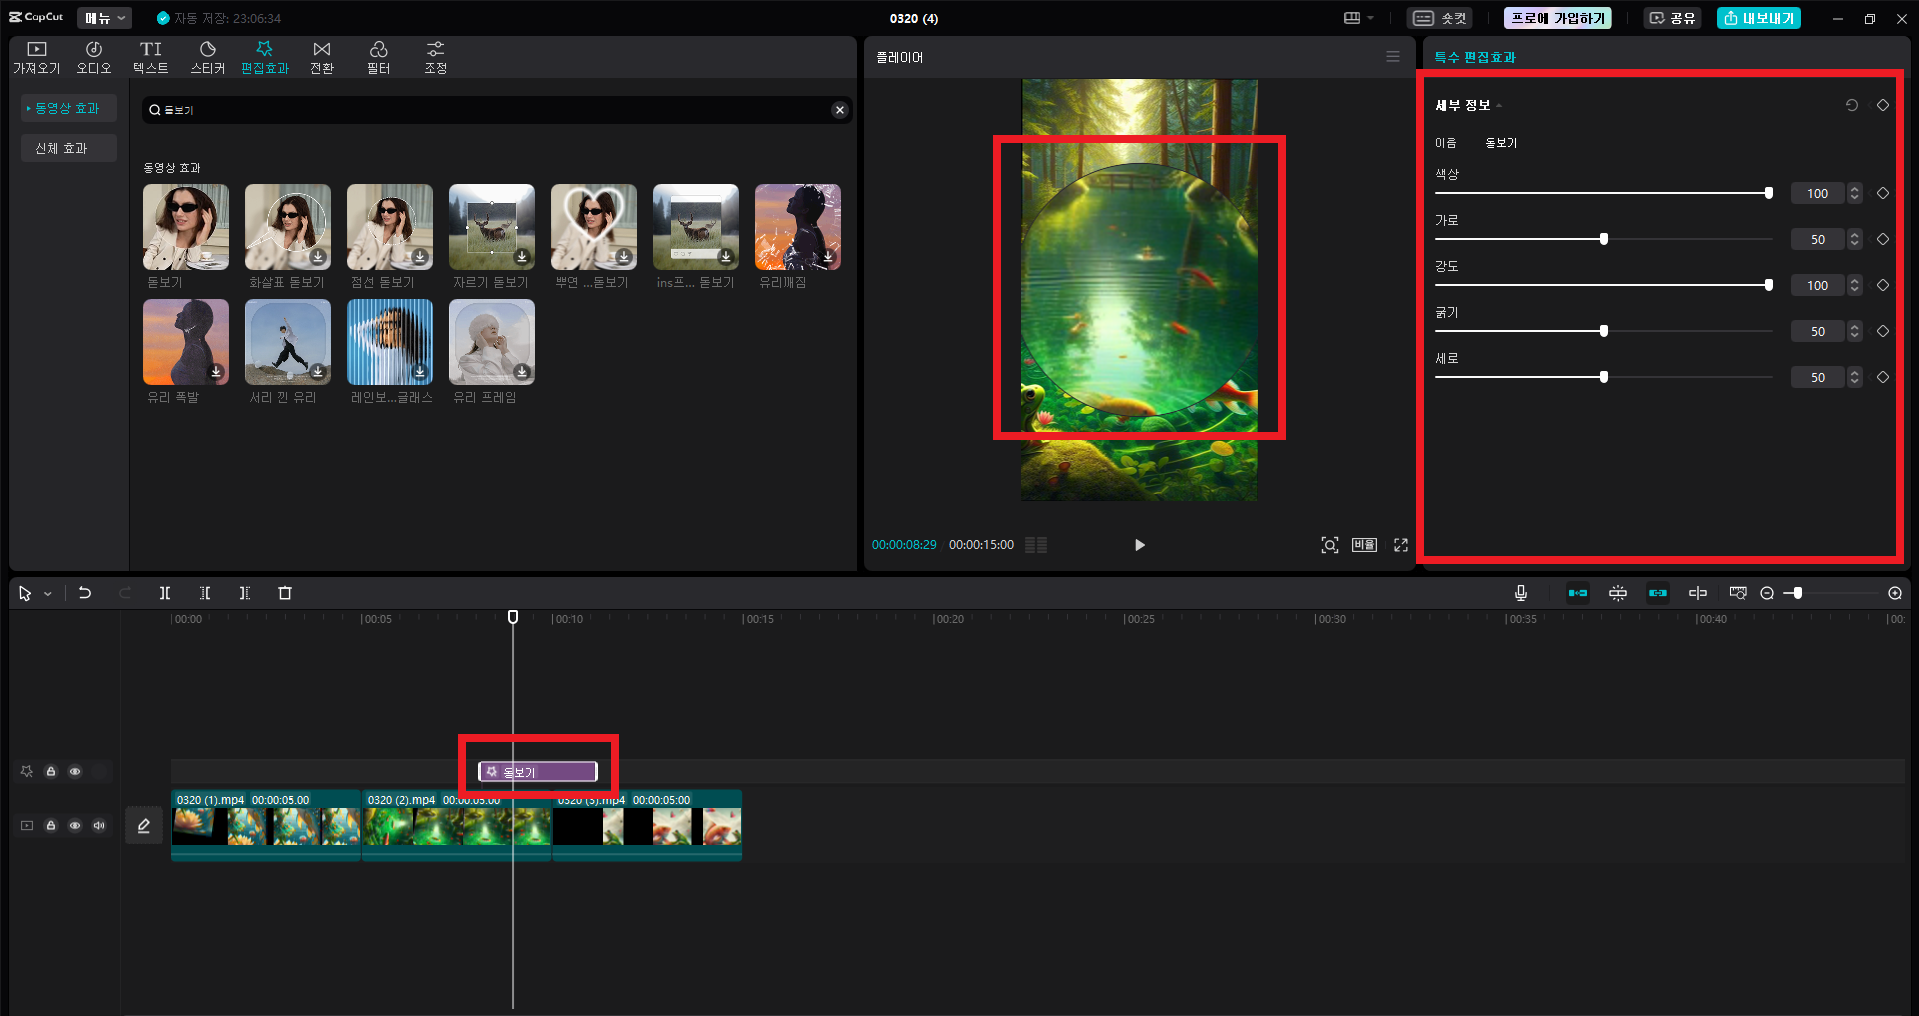Zoom in the timeline
The height and width of the screenshot is (1016, 1919).
point(1895,593)
